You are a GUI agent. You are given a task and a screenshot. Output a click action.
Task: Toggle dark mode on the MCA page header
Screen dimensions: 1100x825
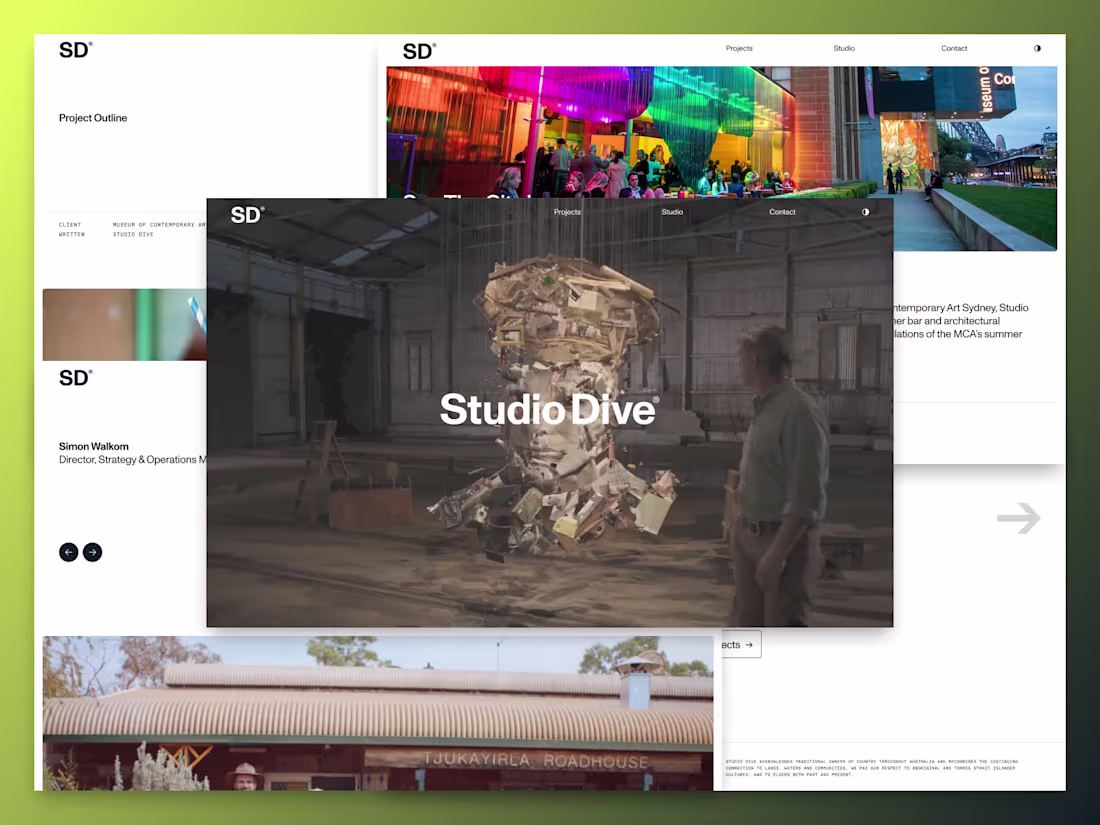[1037, 47]
